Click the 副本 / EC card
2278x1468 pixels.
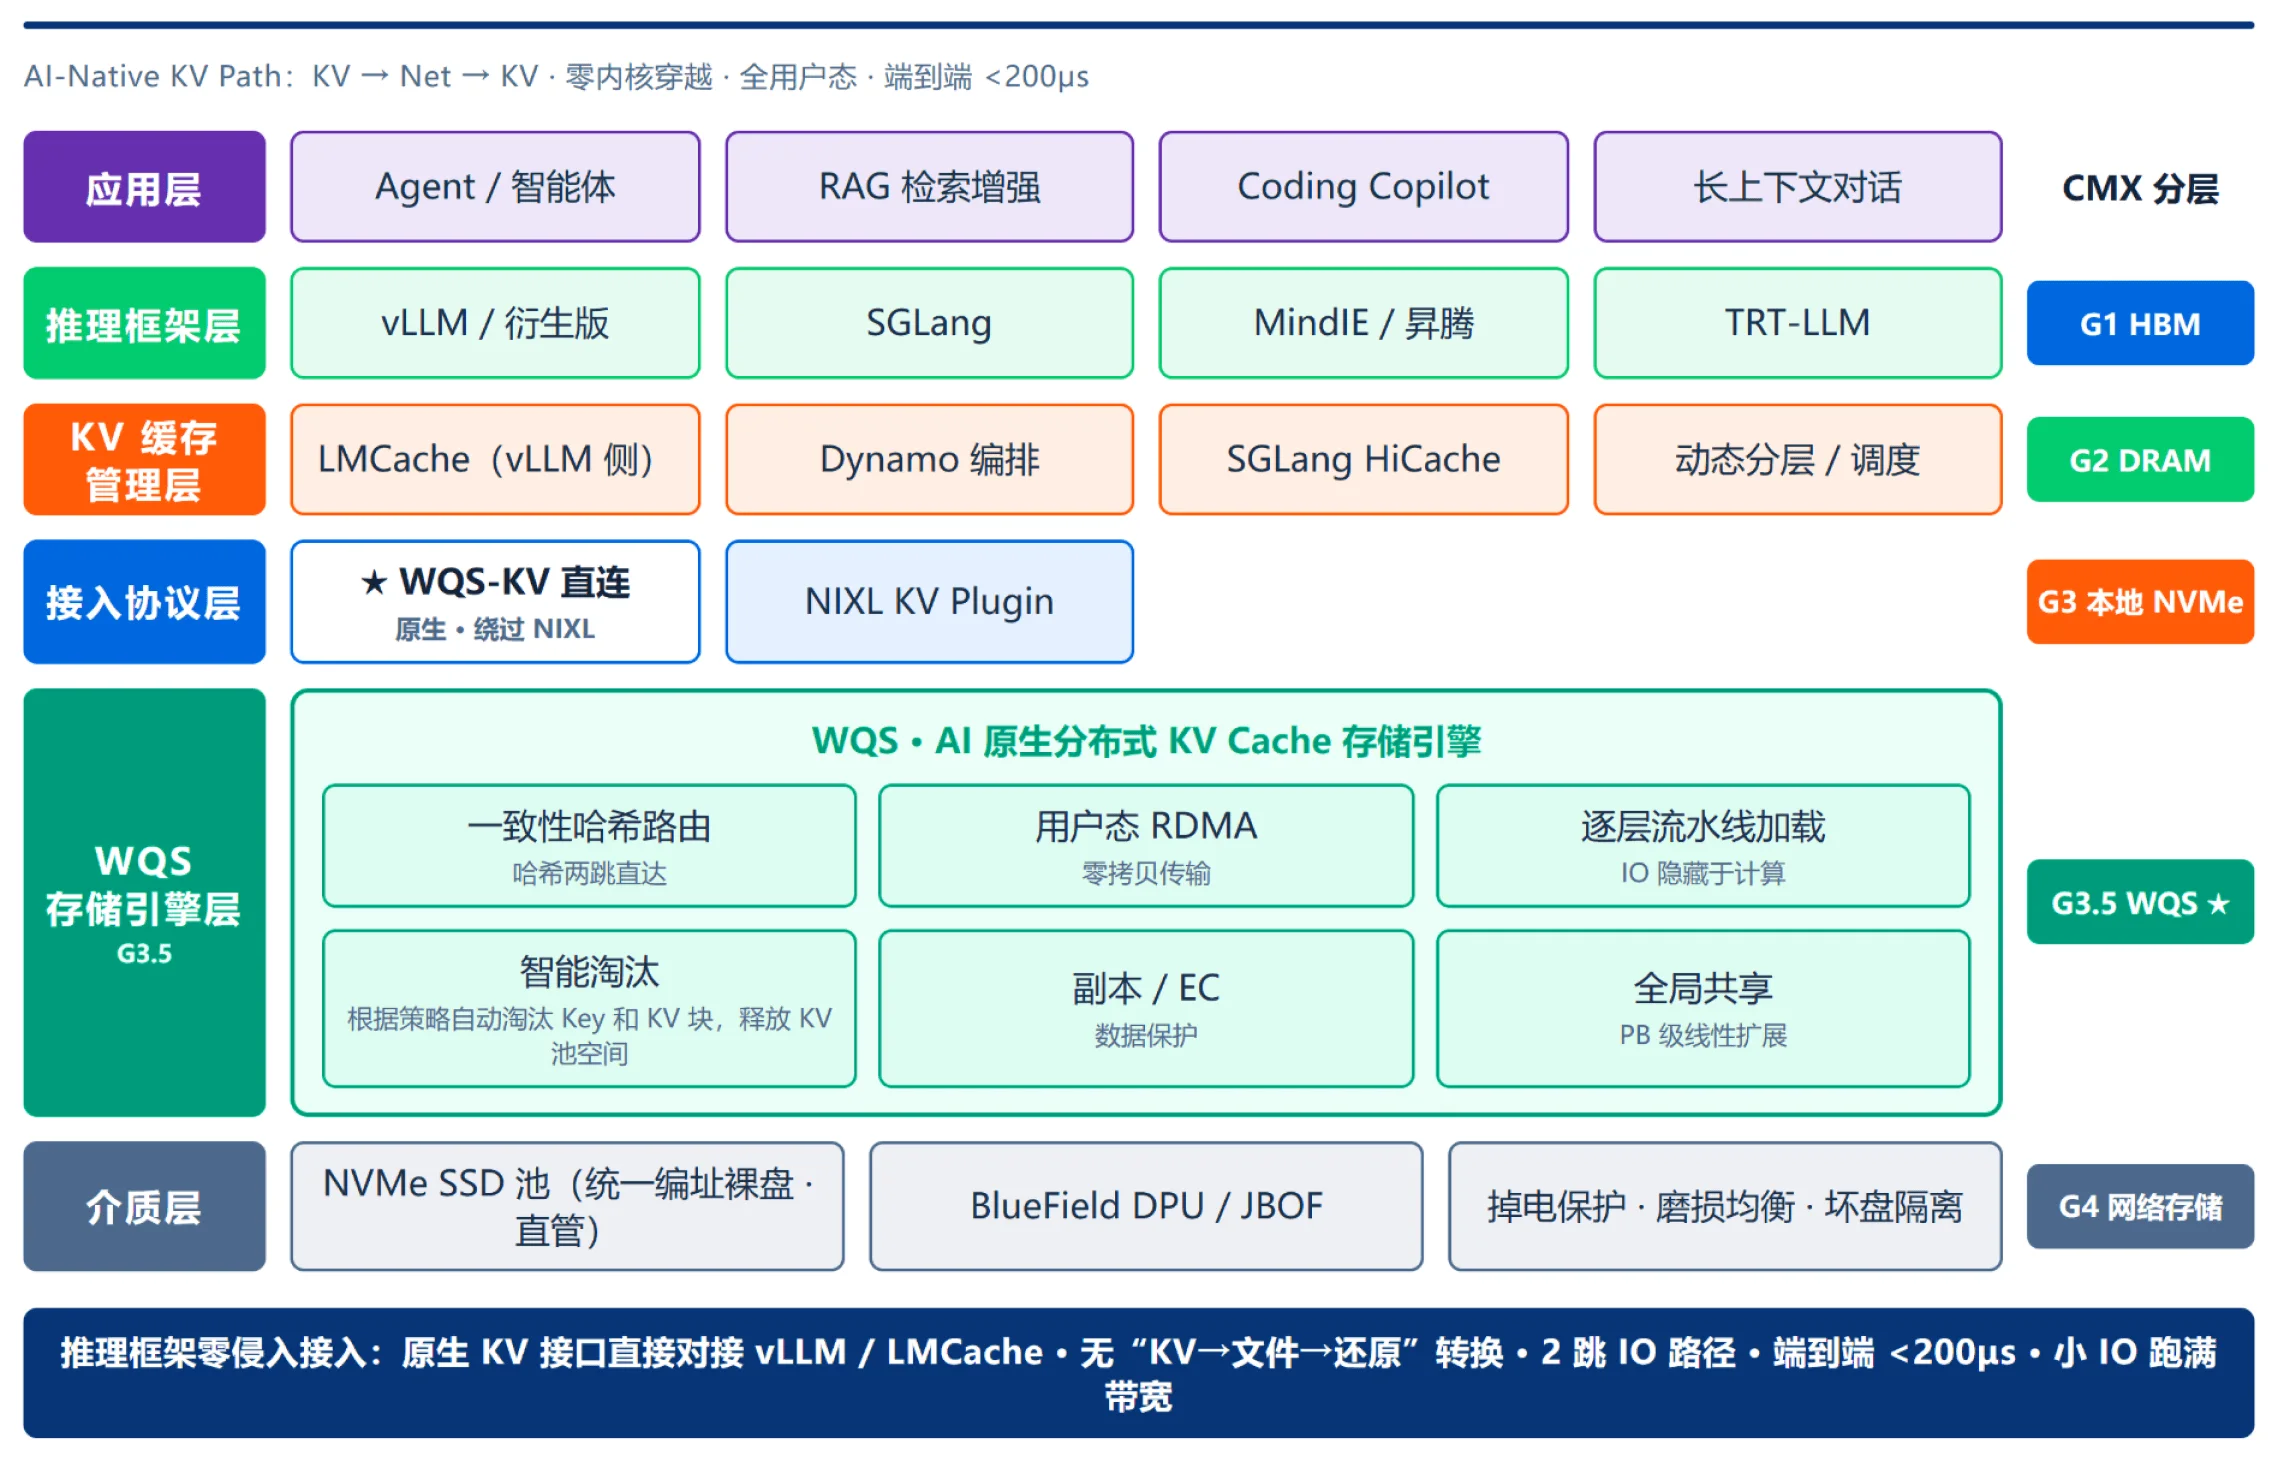pos(1146,1009)
